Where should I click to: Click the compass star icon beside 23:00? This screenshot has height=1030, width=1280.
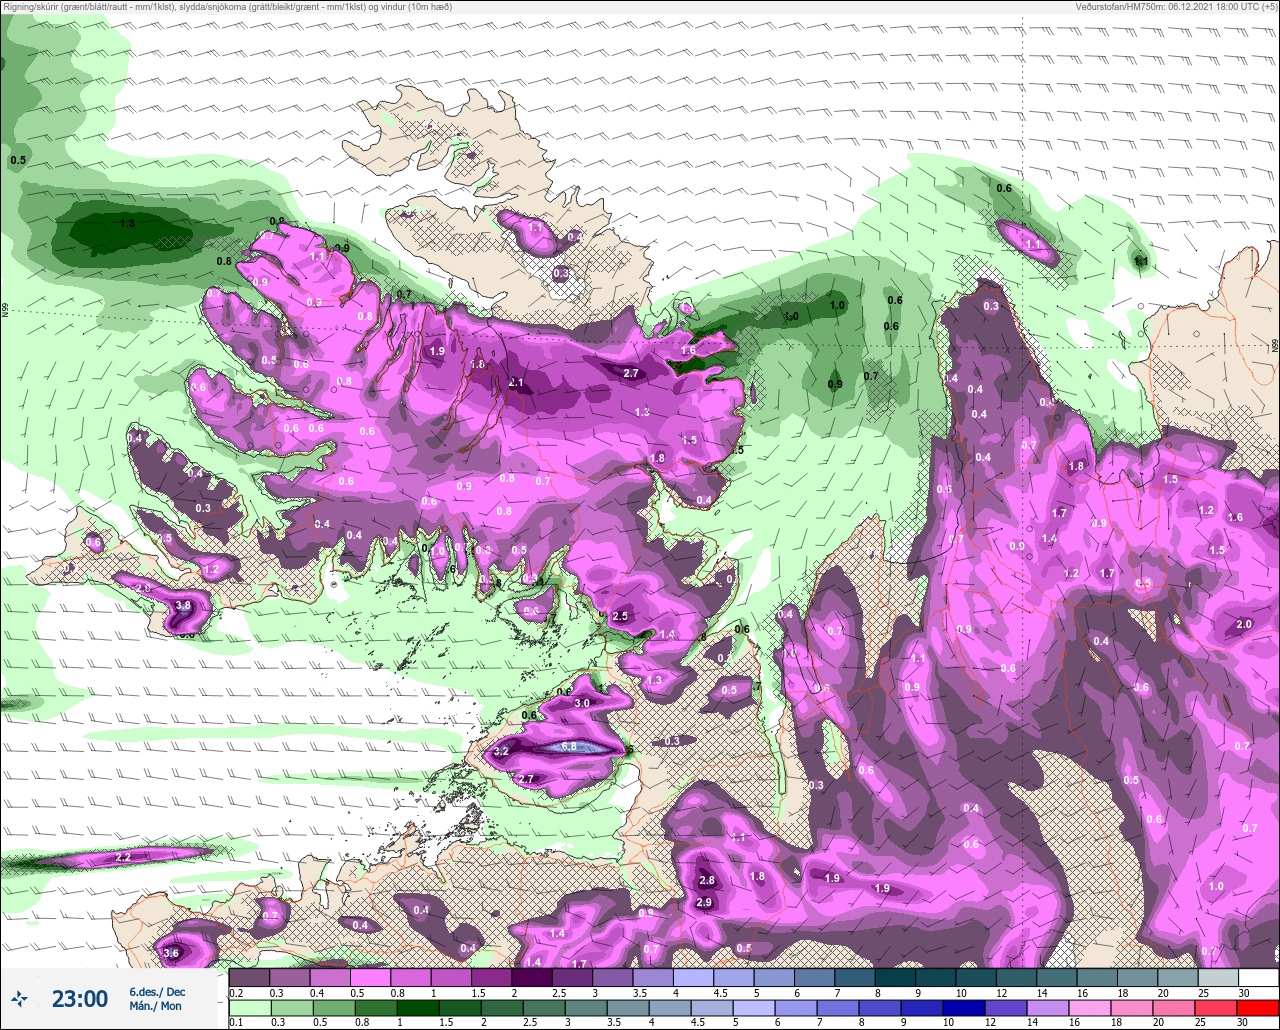click(19, 998)
